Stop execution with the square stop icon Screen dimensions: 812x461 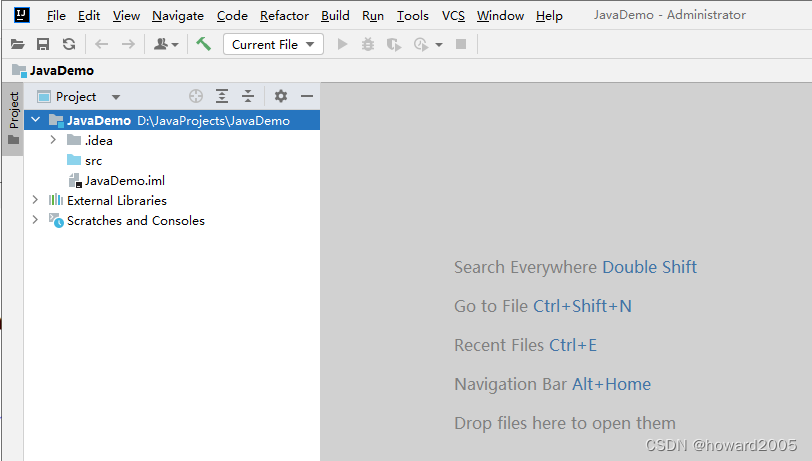click(461, 45)
